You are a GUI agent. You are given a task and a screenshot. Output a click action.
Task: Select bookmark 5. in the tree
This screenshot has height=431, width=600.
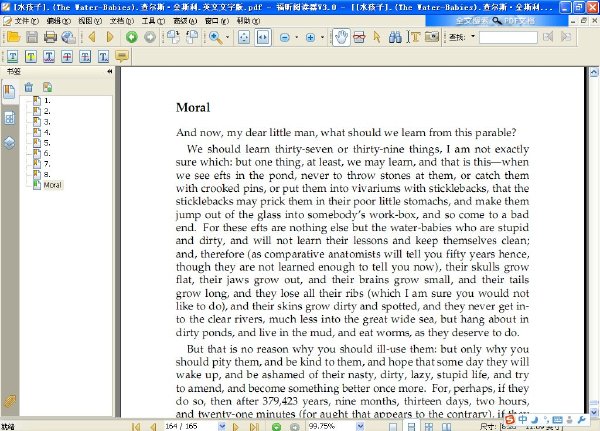click(47, 143)
